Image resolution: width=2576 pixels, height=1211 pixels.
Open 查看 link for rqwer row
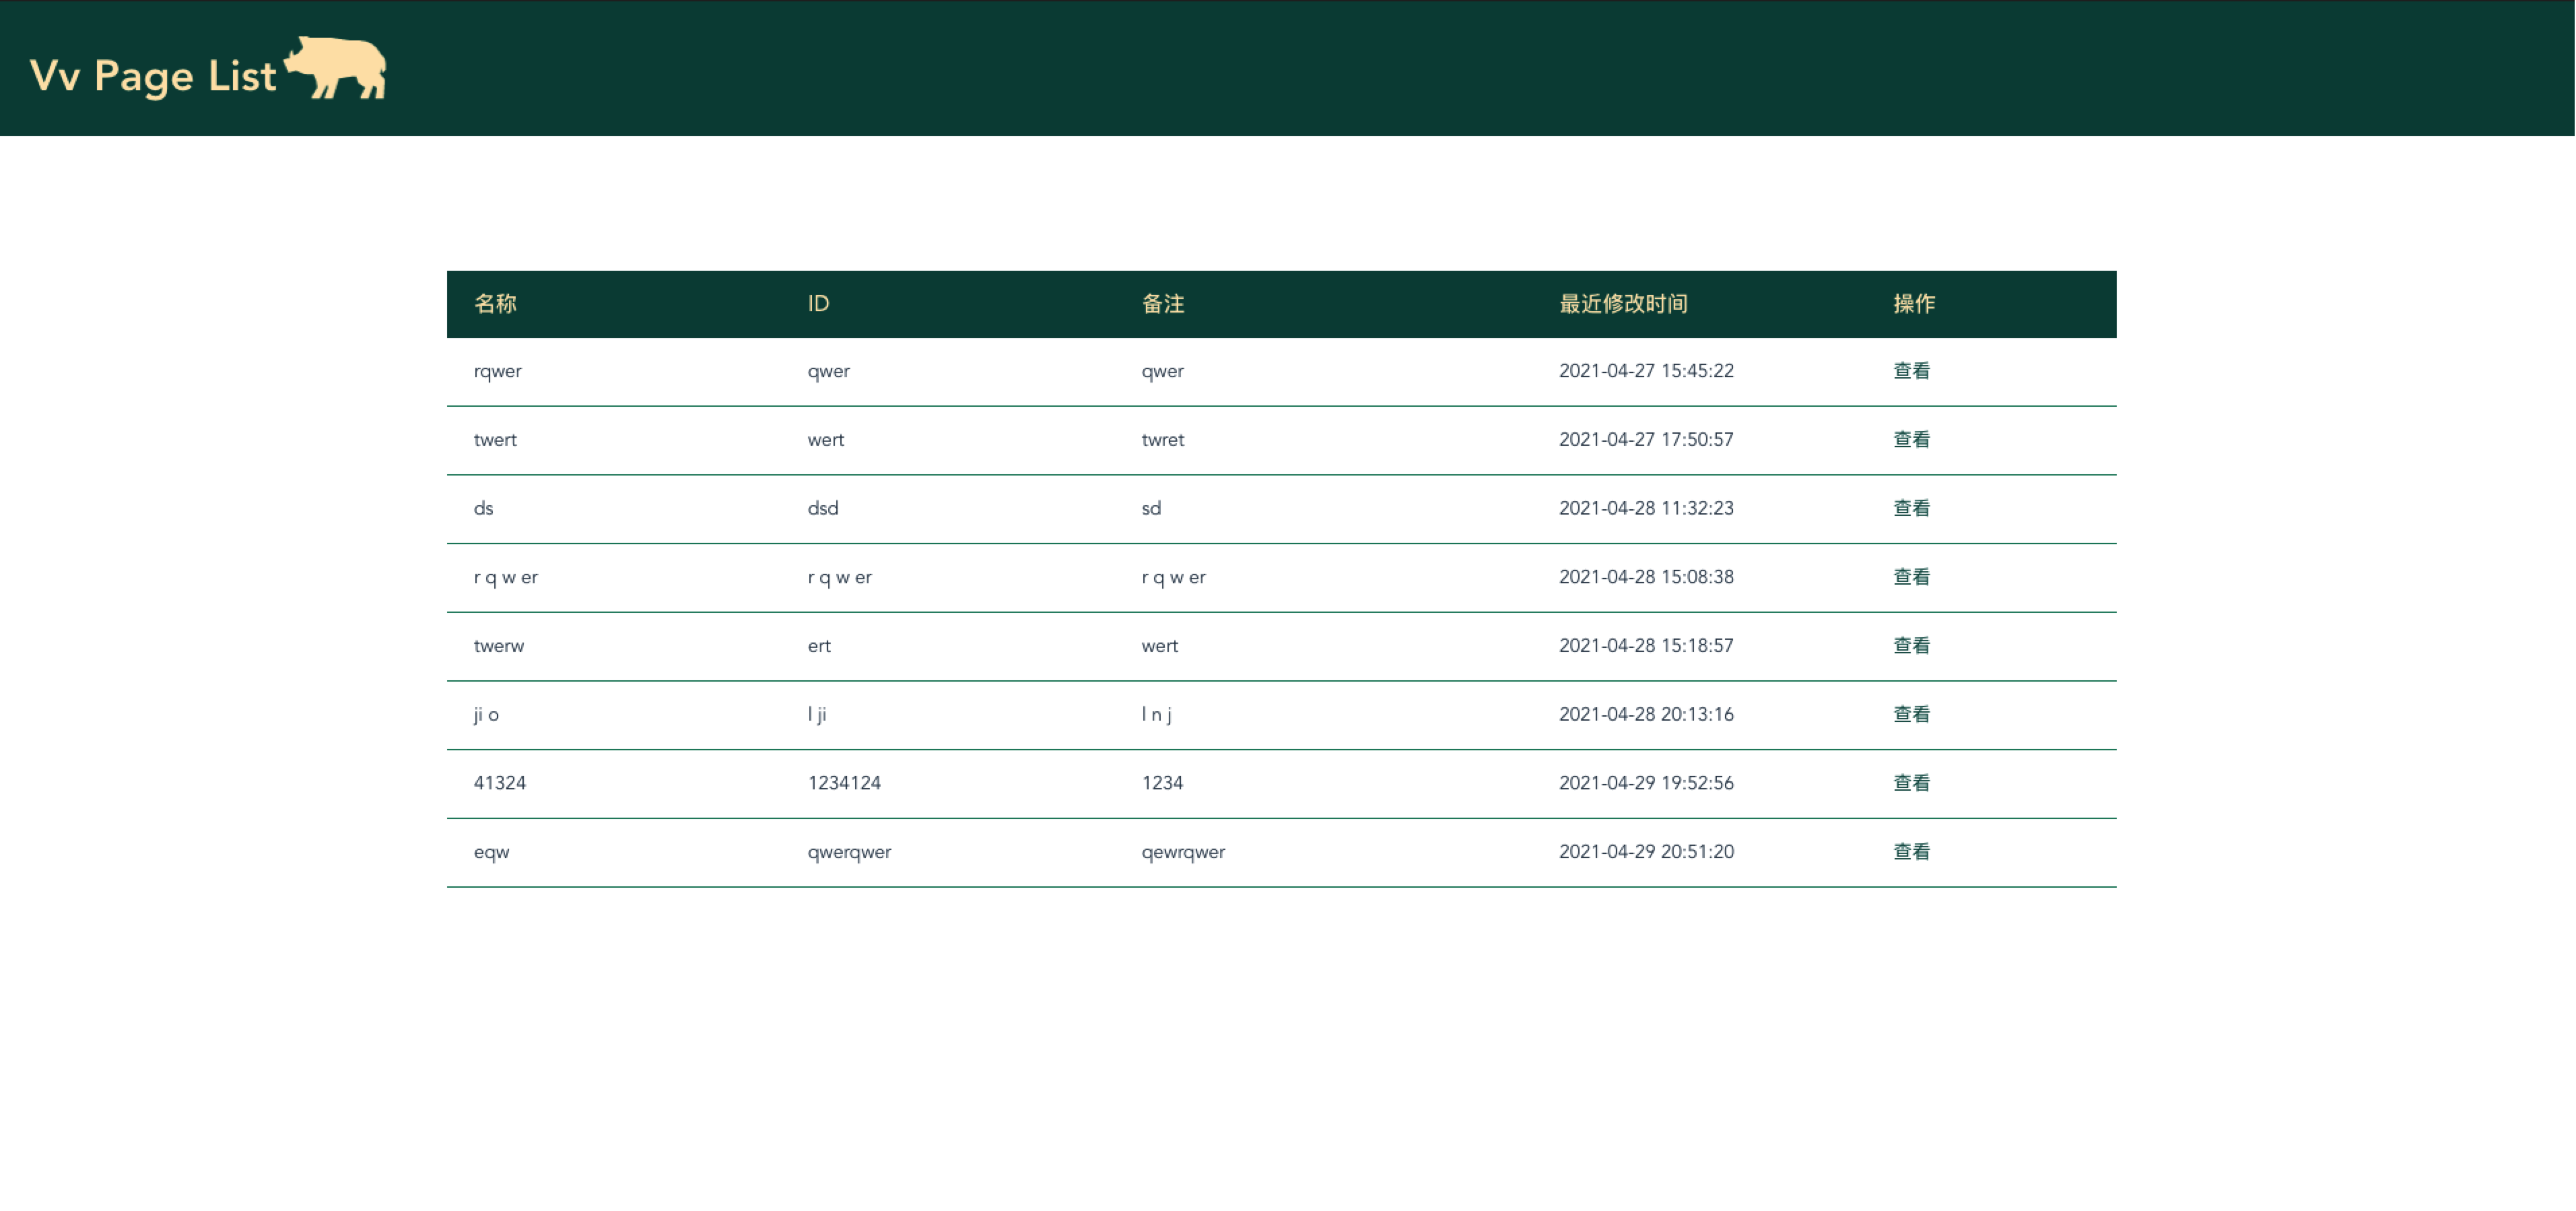pos(1910,371)
